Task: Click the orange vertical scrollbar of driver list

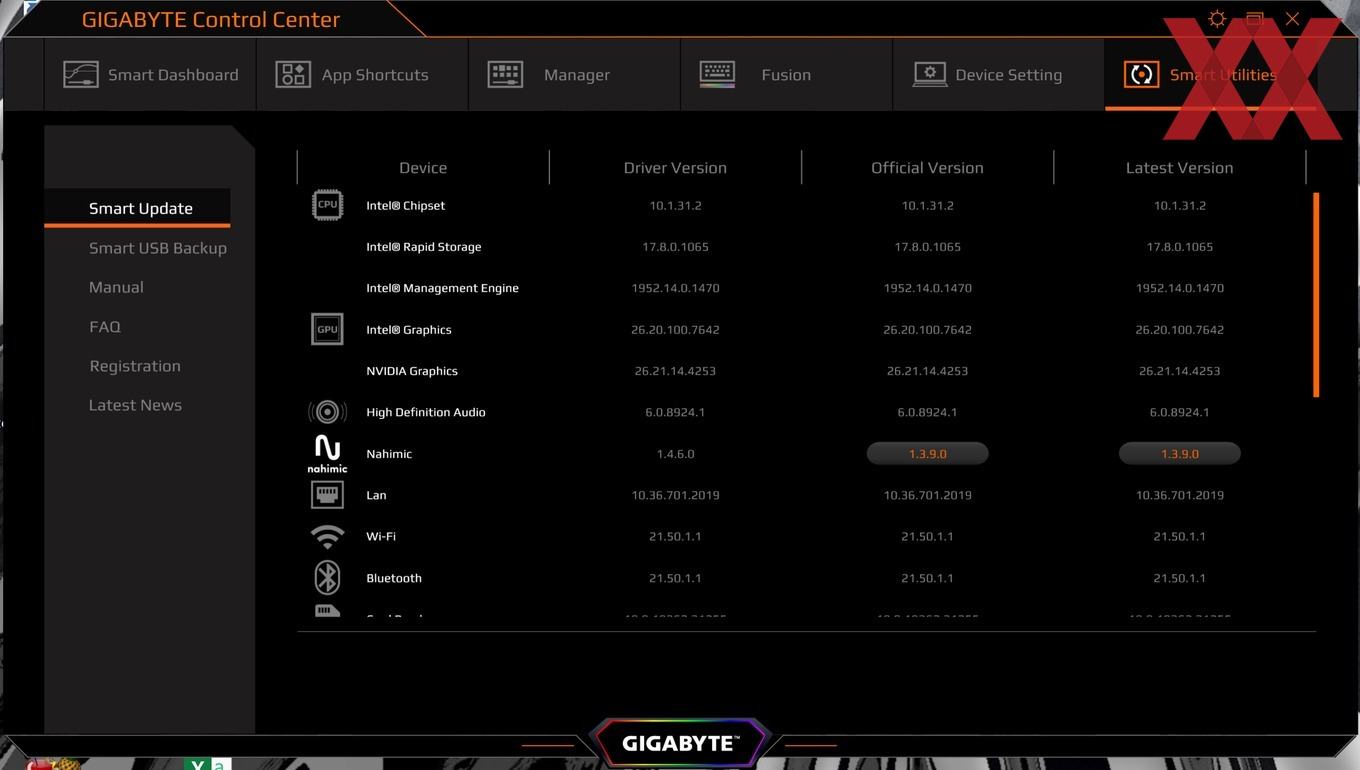Action: [x=1316, y=295]
